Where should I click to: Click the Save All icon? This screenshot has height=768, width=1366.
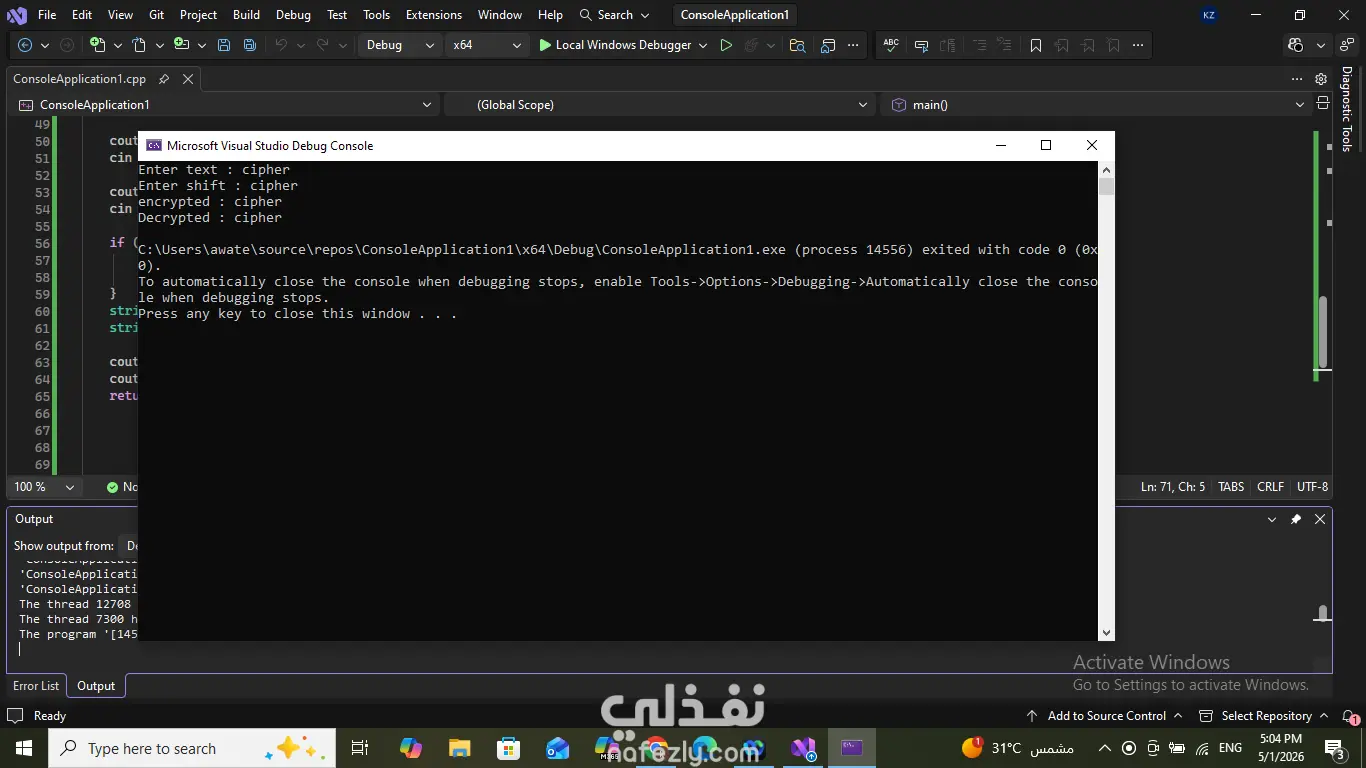pyautogui.click(x=250, y=45)
